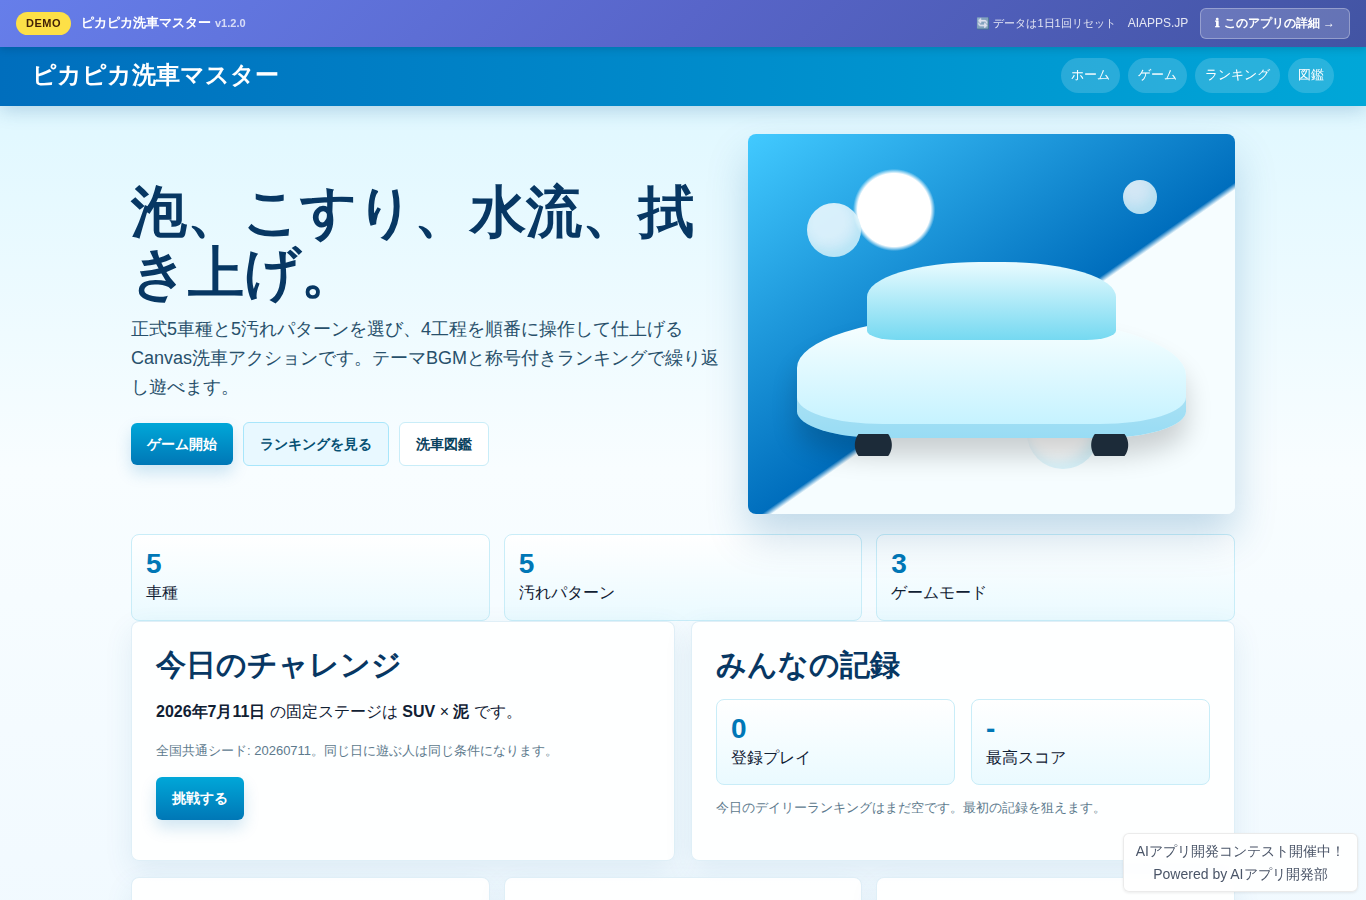Click the 2026年7月11日 date text
This screenshot has height=900, width=1366.
pyautogui.click(x=210, y=712)
